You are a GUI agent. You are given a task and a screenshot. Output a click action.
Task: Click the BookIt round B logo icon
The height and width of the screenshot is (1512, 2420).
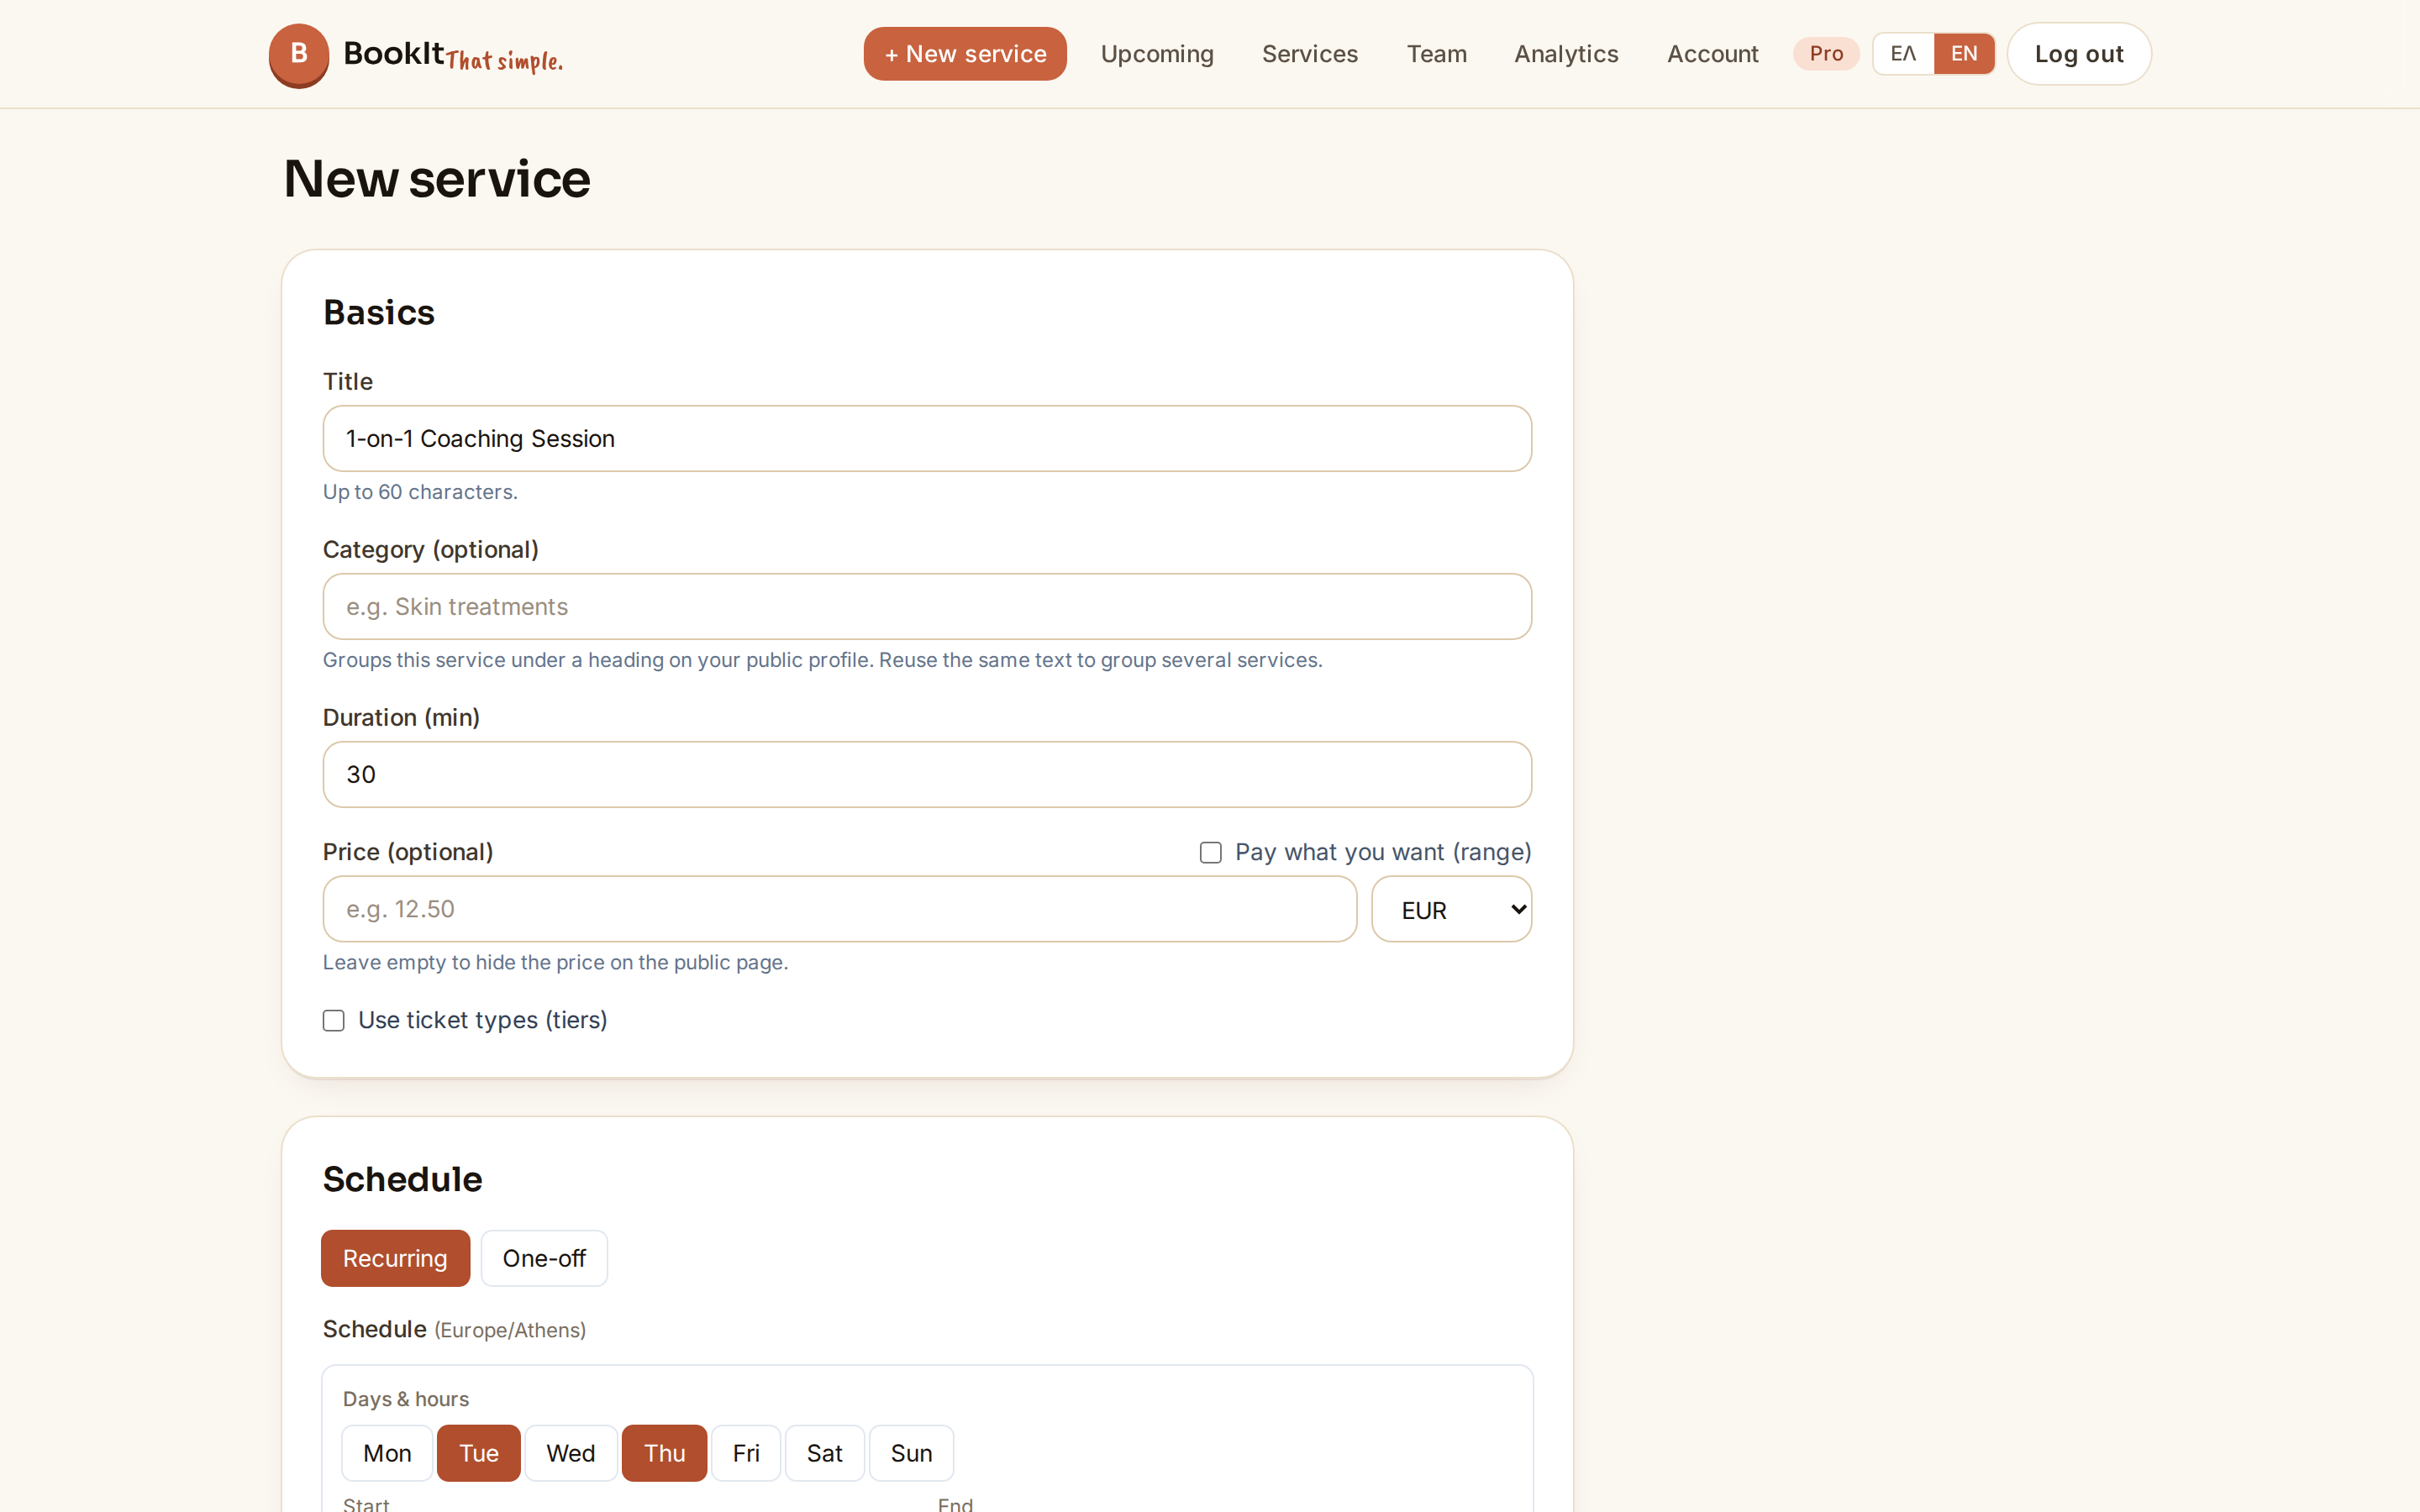click(x=298, y=55)
